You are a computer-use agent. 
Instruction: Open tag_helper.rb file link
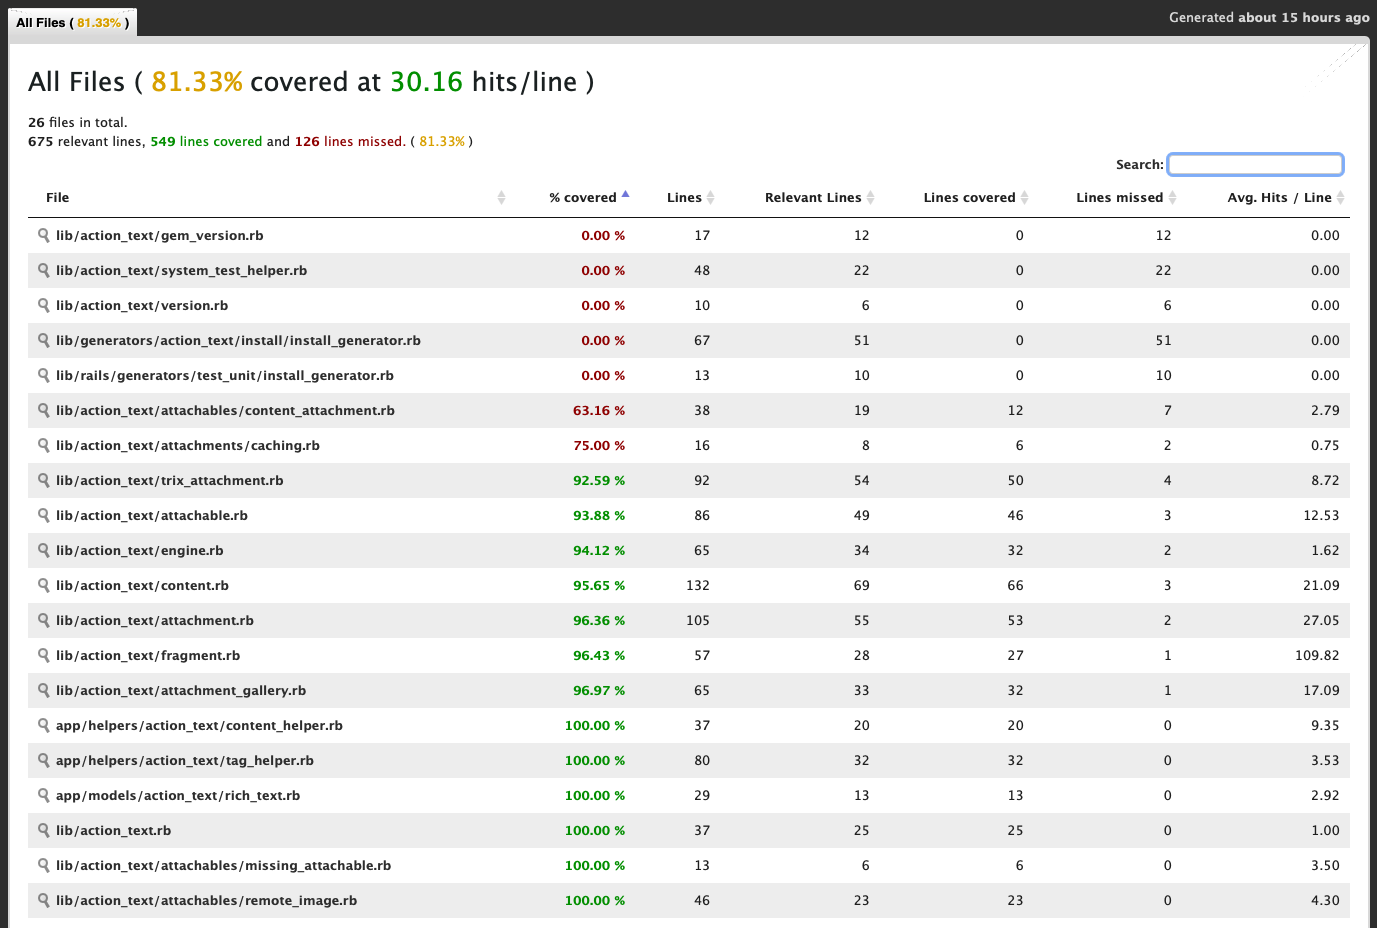(185, 761)
